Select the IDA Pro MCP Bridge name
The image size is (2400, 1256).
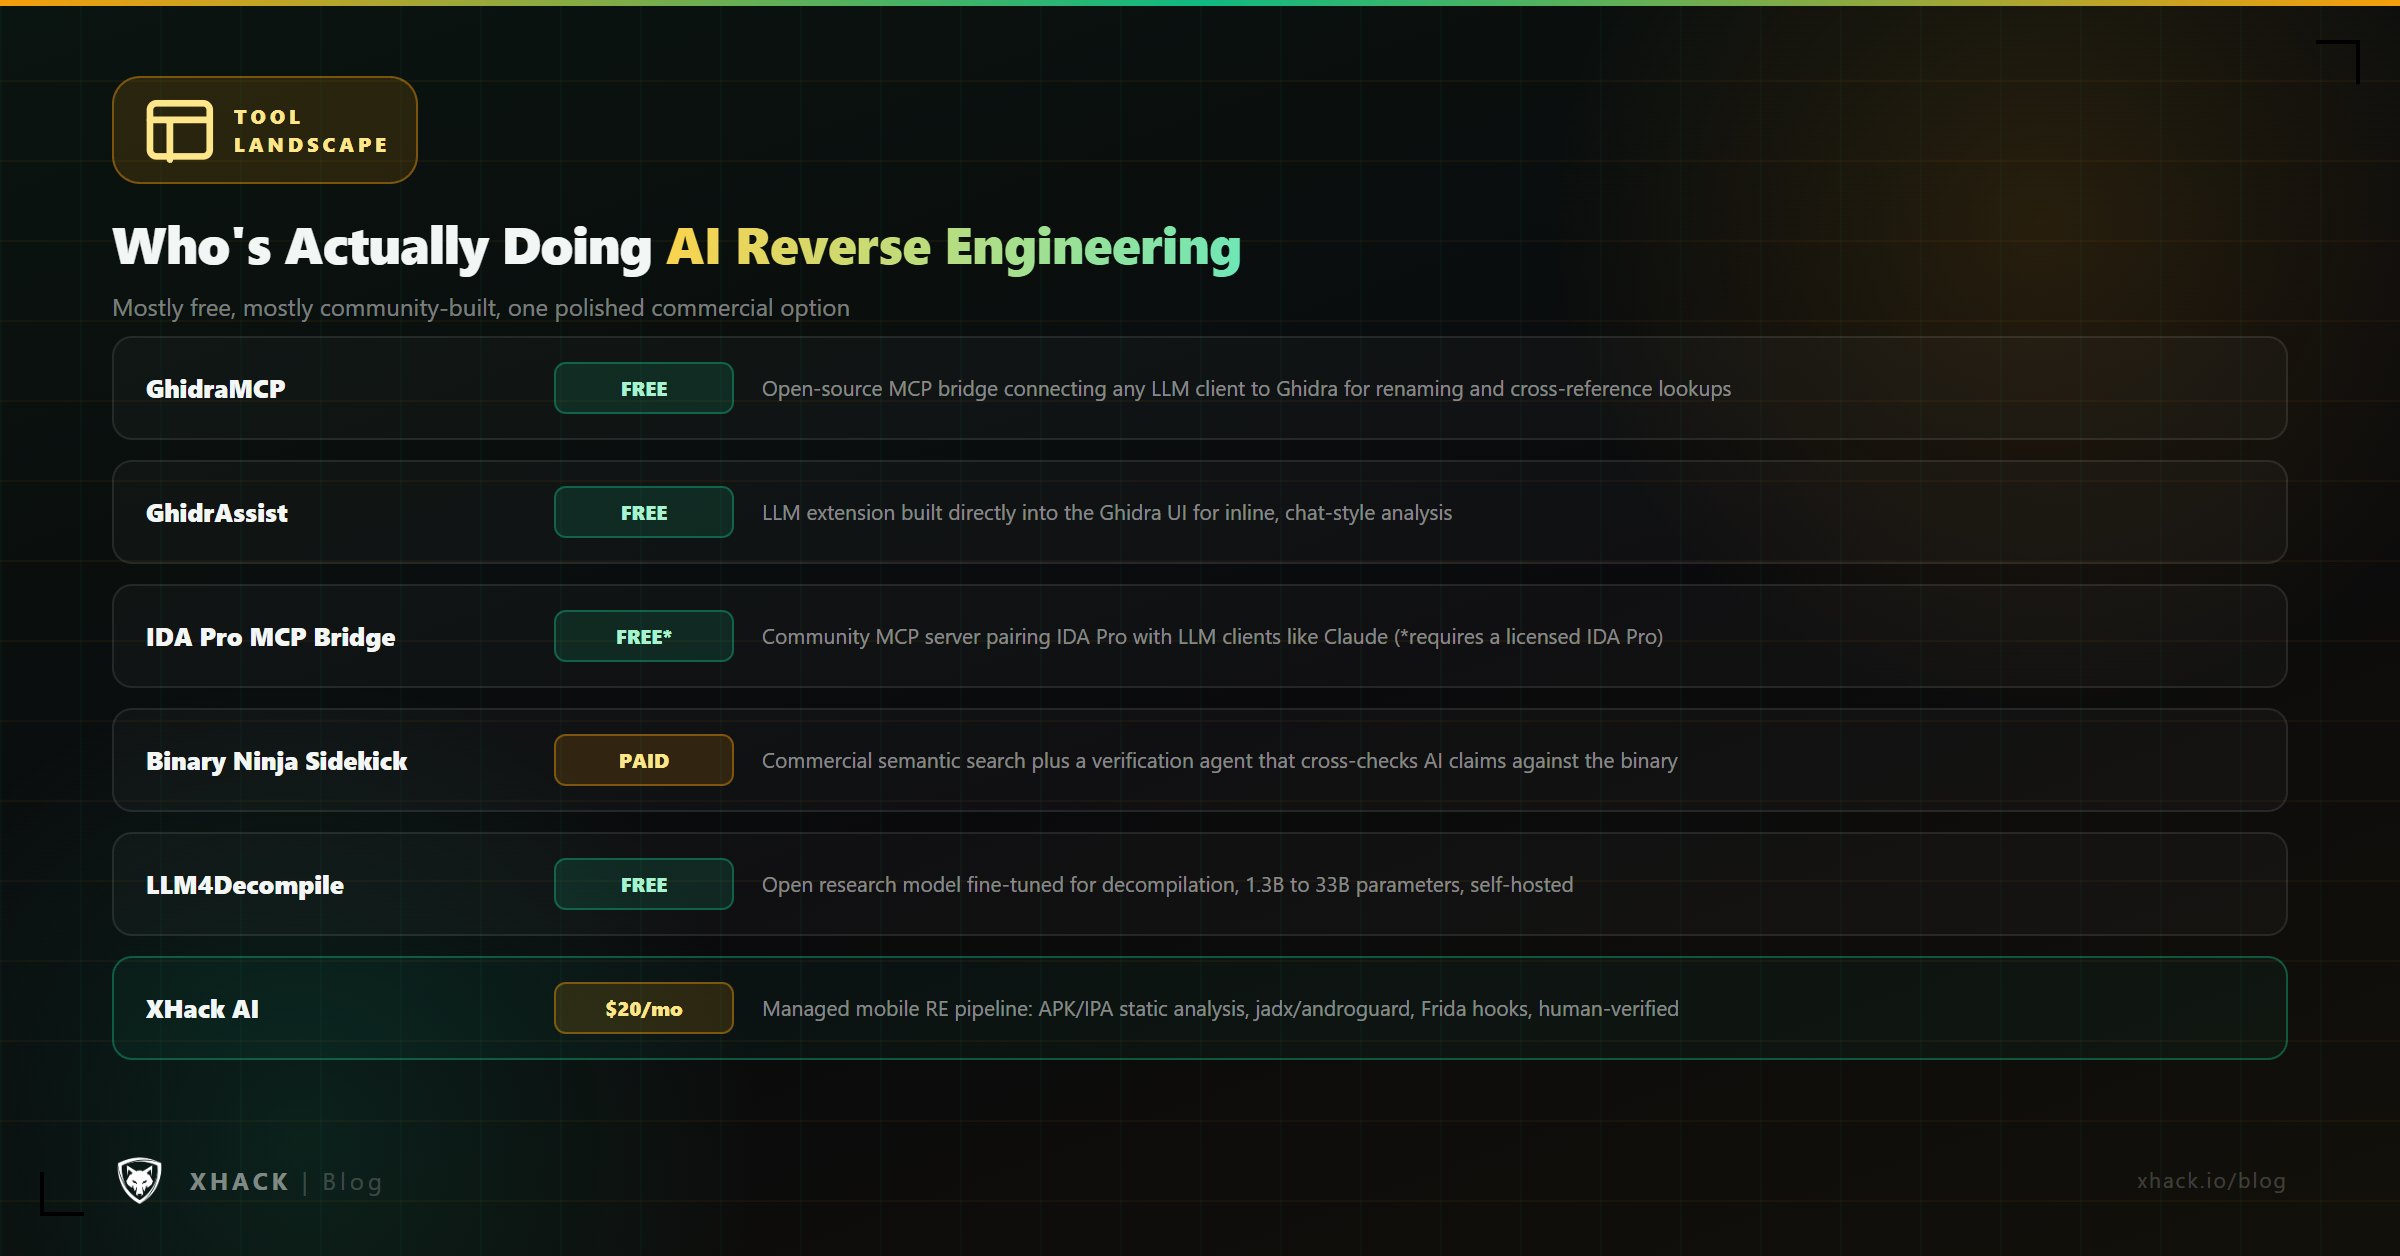pos(271,637)
